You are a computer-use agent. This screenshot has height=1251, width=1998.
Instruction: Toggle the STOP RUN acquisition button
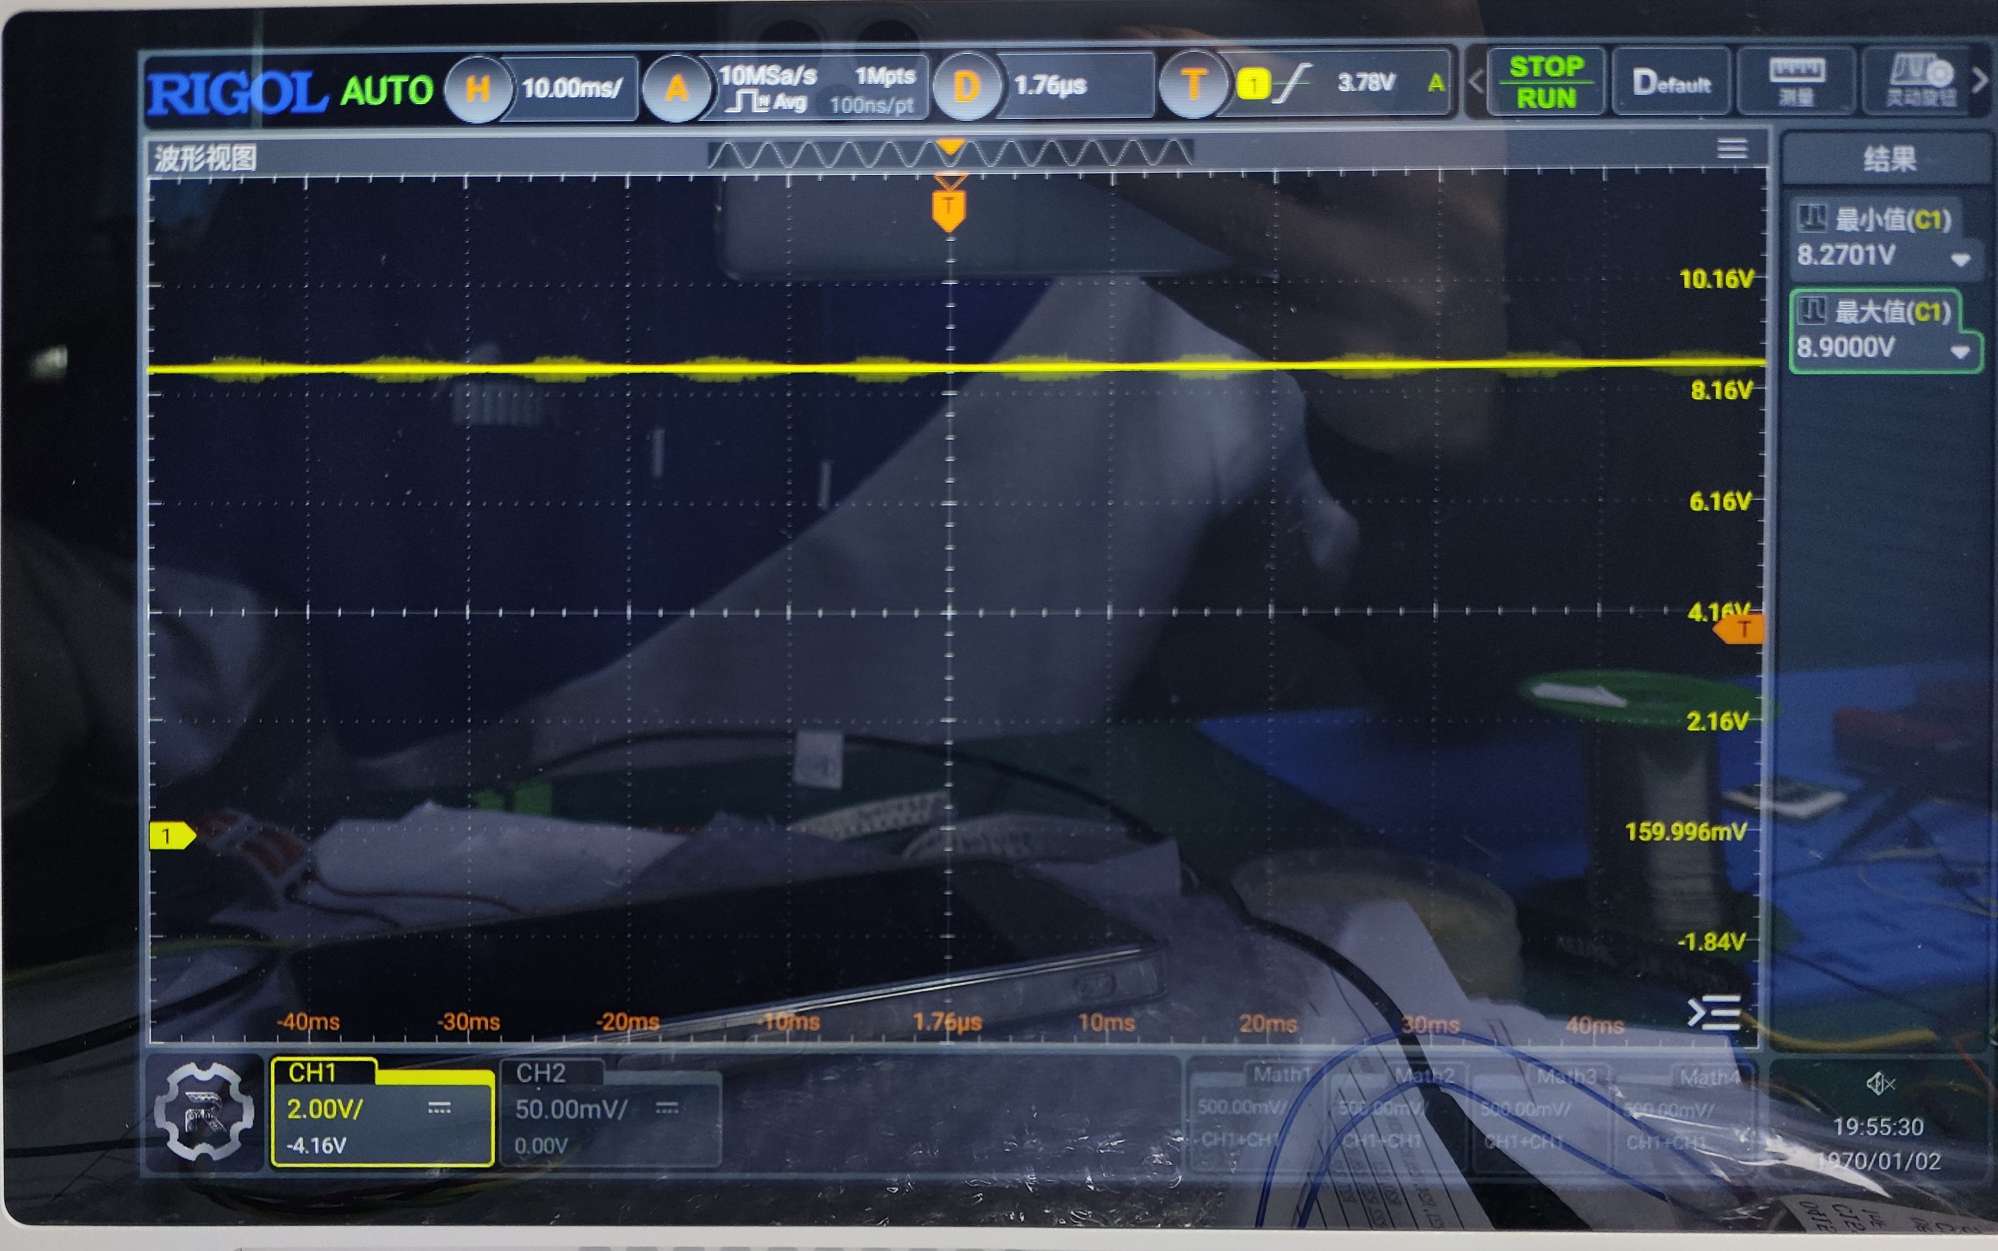point(1546,82)
